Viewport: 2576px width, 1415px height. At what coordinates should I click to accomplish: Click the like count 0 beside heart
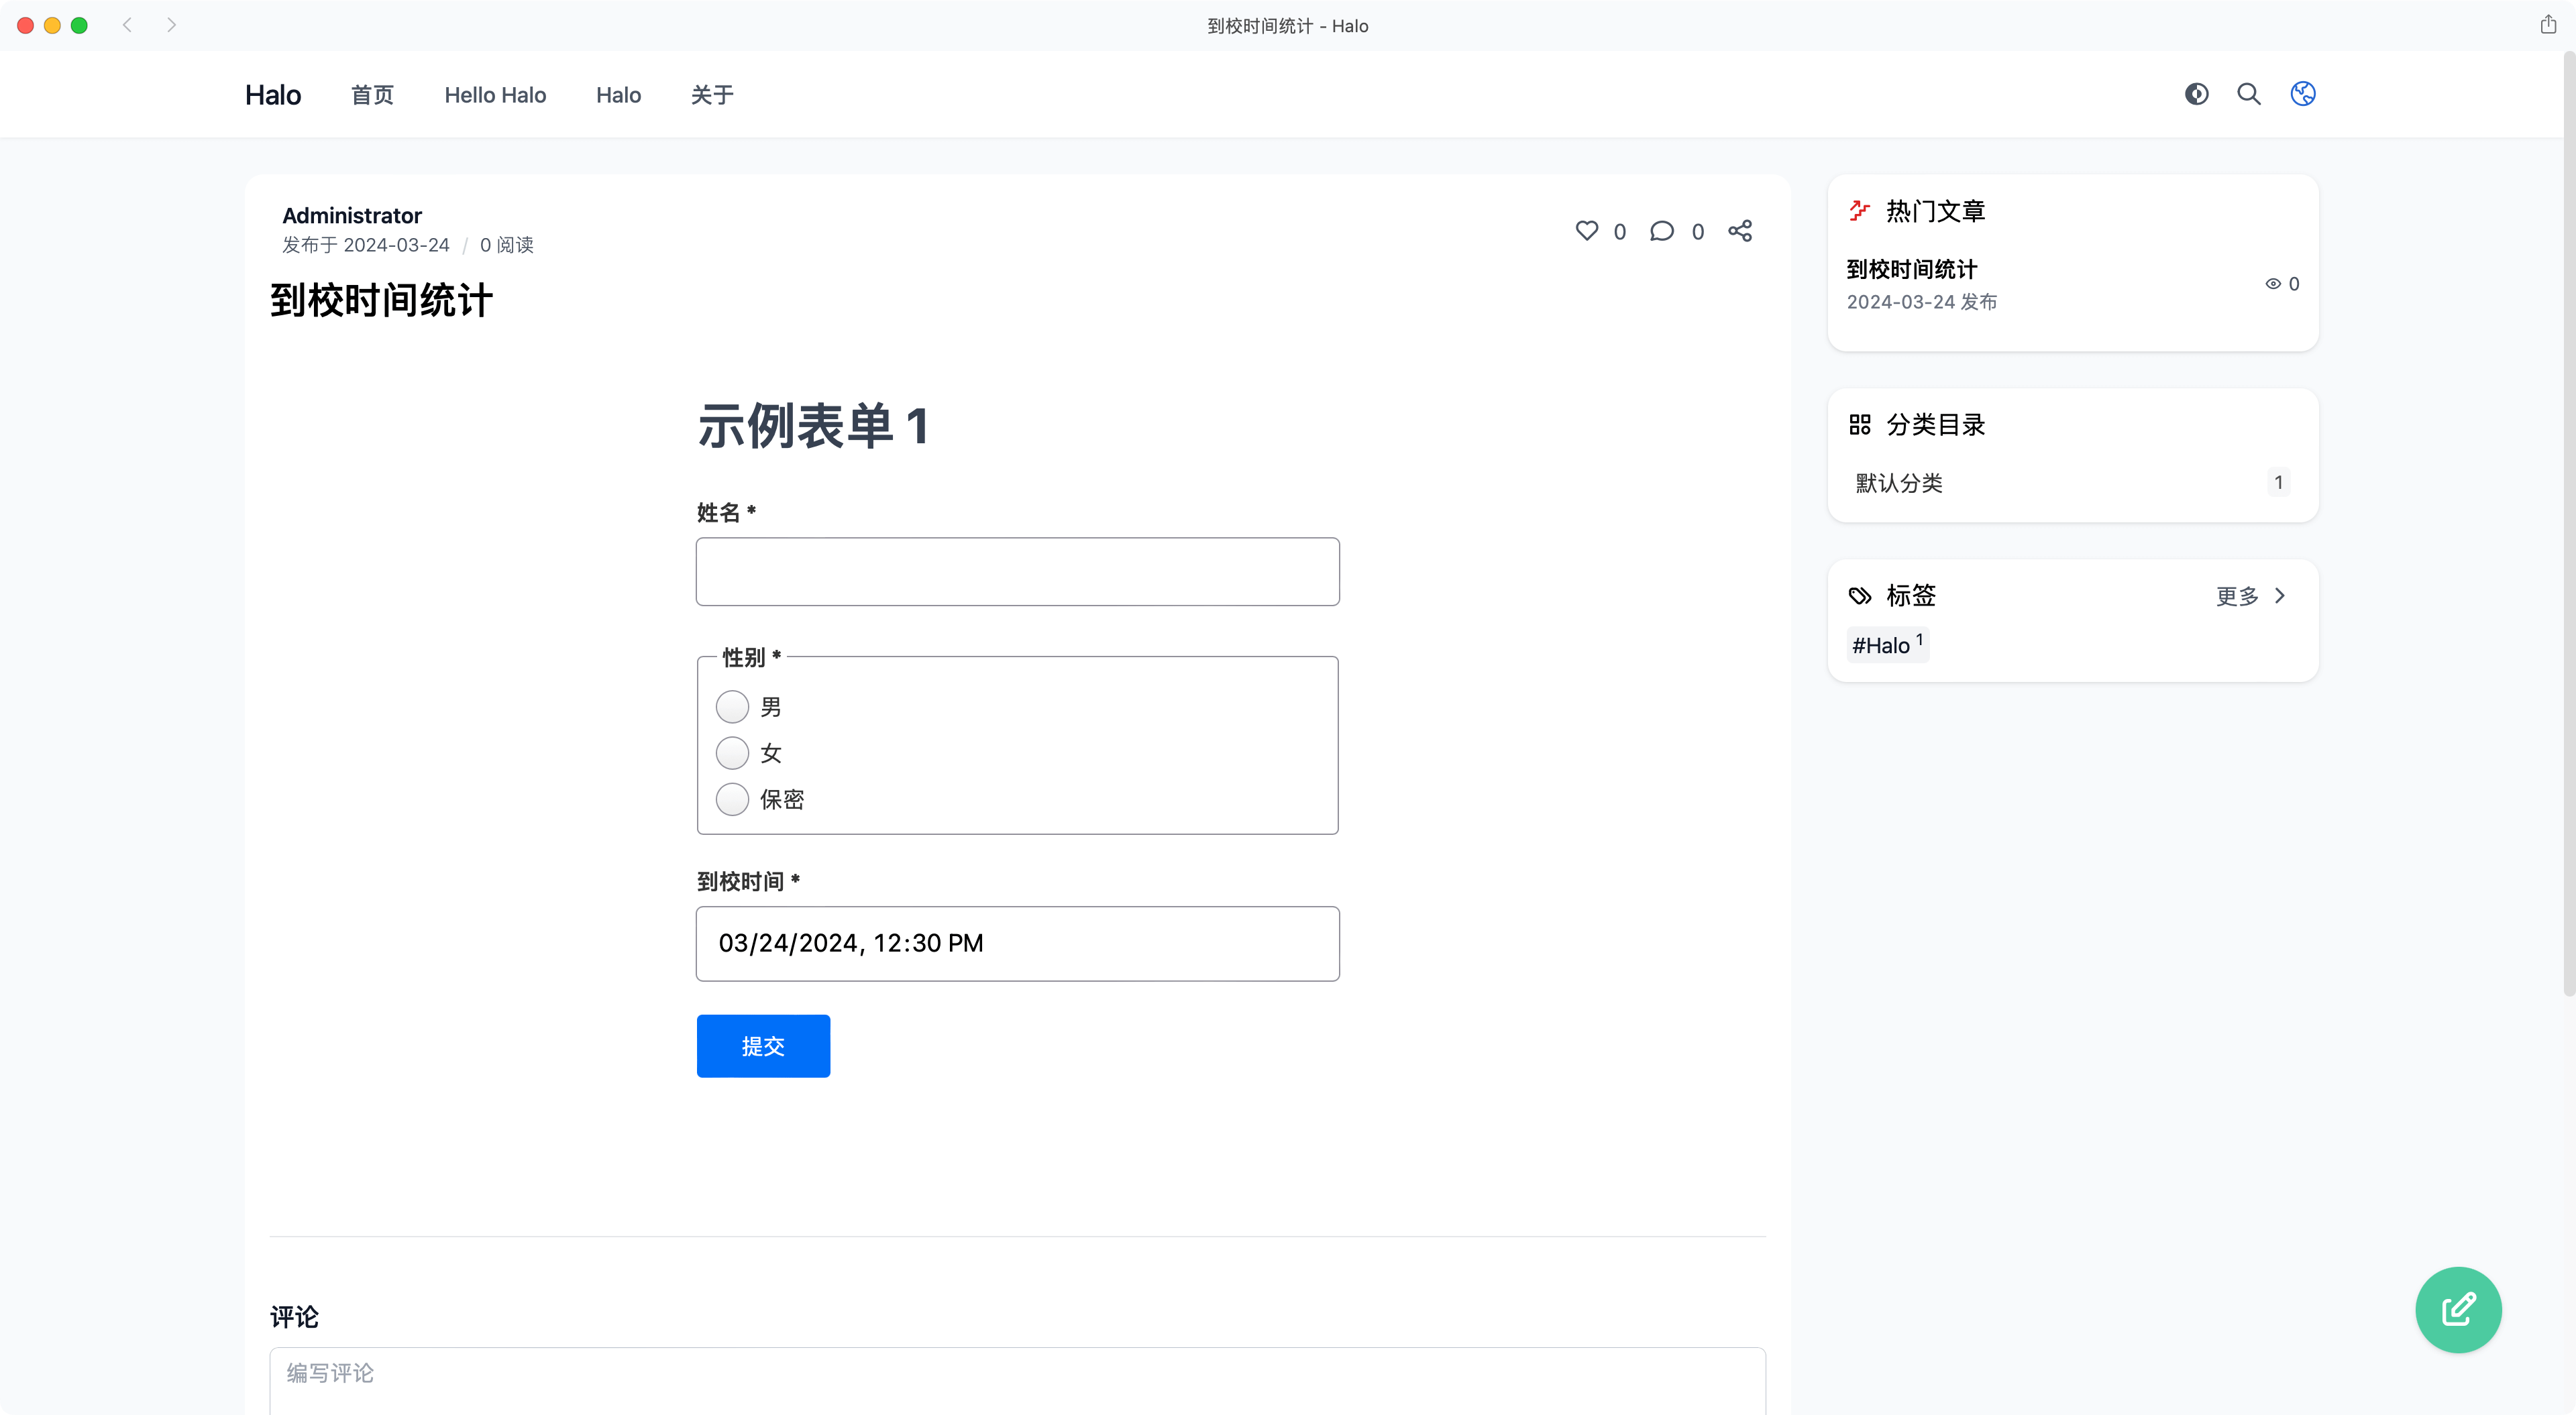1620,232
